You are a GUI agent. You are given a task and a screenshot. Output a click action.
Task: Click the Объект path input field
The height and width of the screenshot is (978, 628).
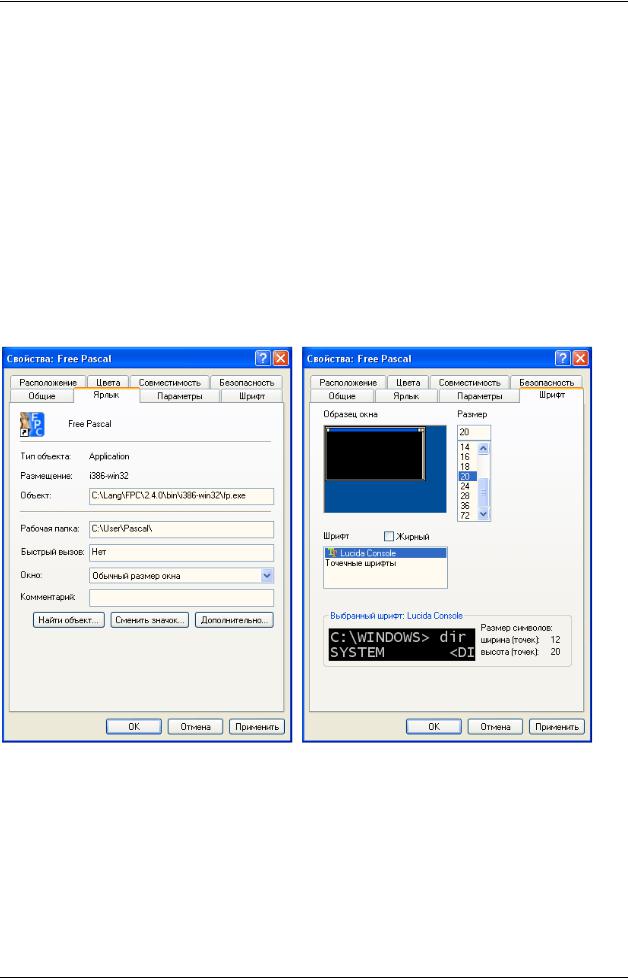click(181, 496)
